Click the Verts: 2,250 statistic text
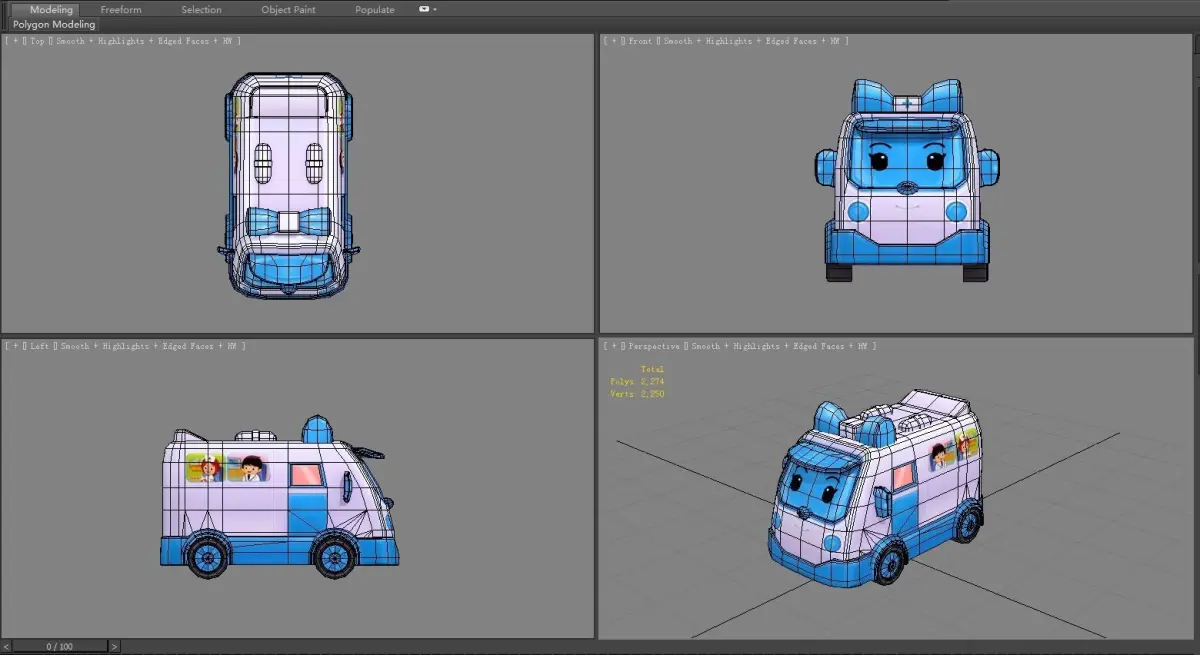Screen dimensions: 1200x655 point(637,394)
